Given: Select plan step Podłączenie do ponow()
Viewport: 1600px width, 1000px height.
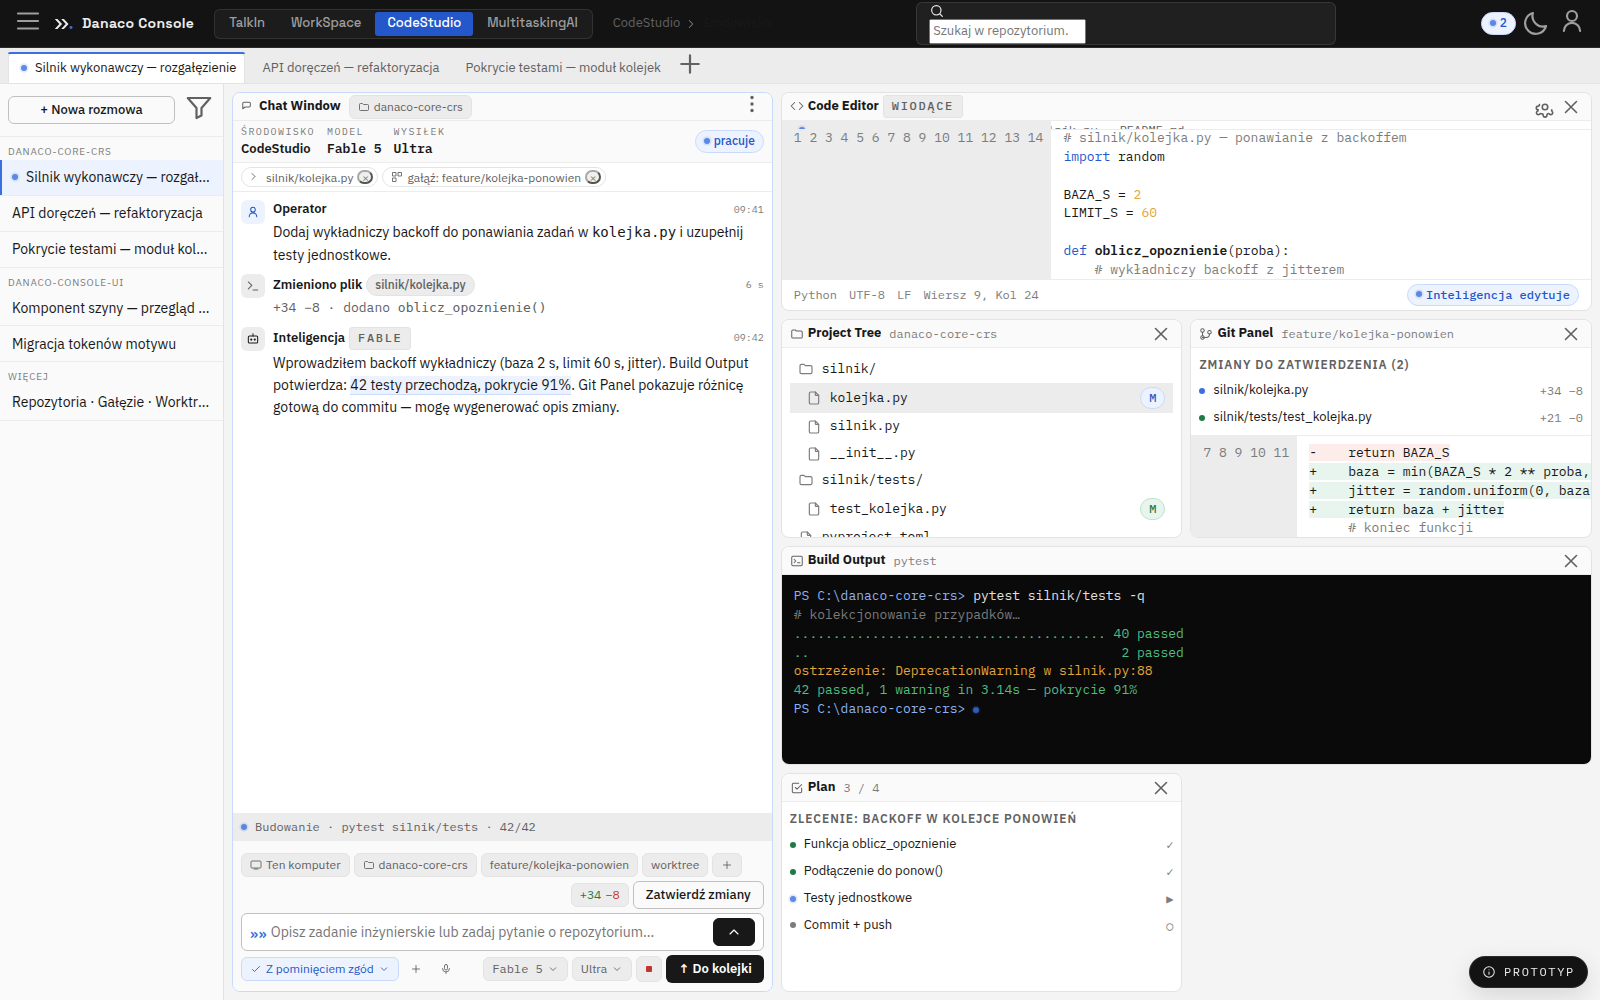Looking at the screenshot, I should (x=981, y=871).
